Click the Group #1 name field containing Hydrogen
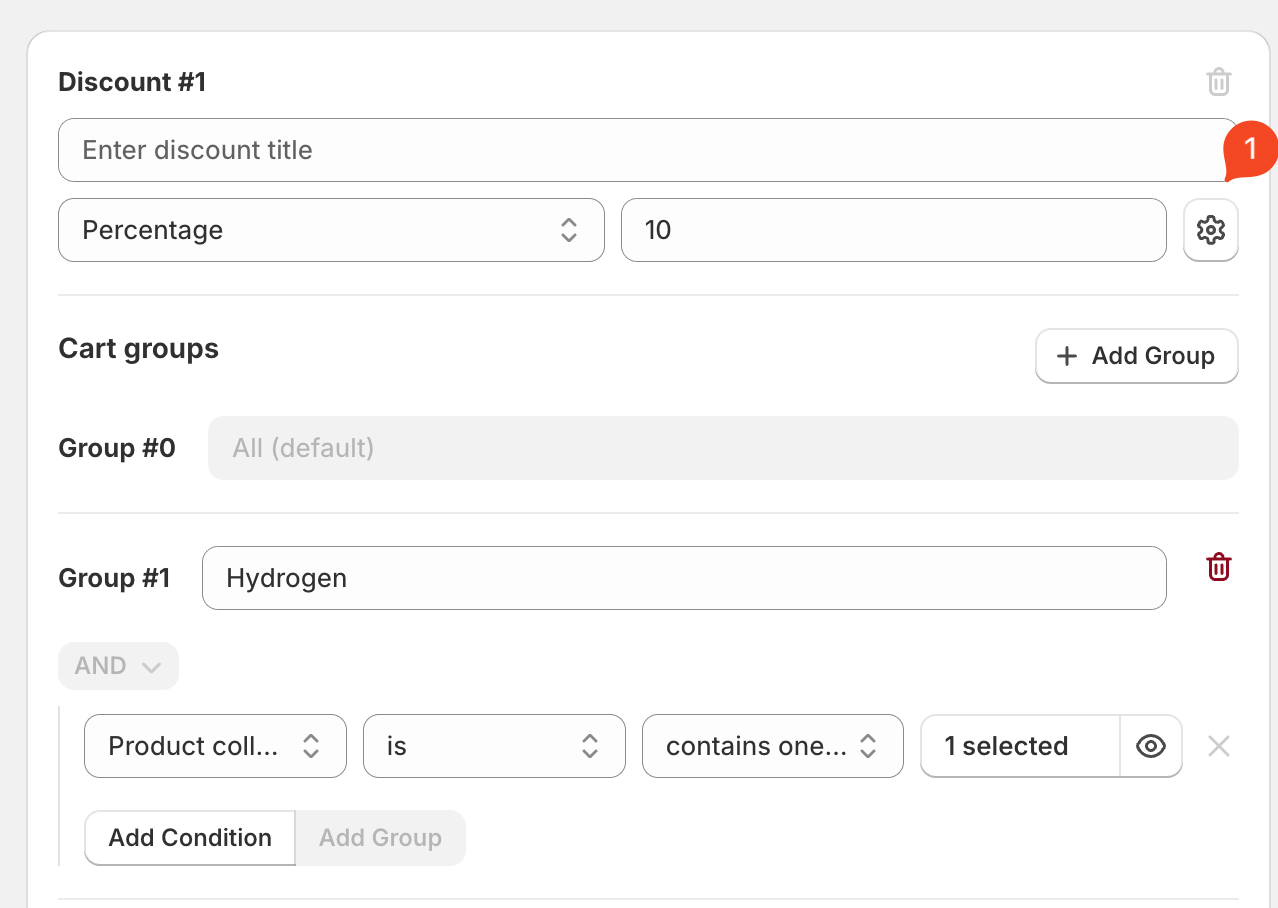Screen dimensions: 1278x908 [684, 578]
